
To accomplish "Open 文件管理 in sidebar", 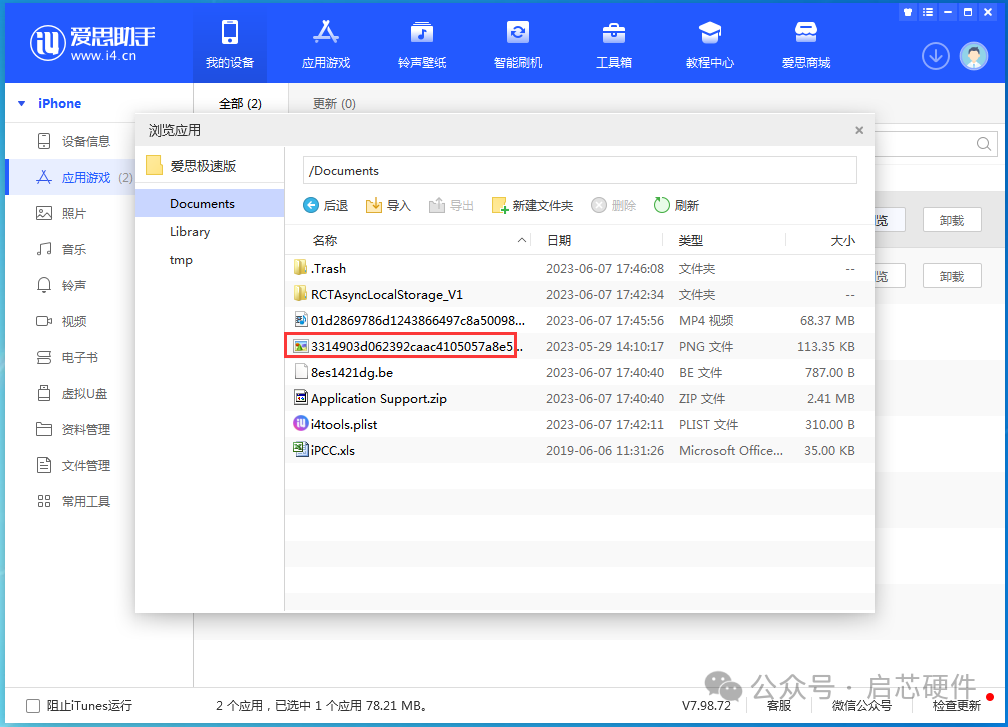I will (73, 465).
